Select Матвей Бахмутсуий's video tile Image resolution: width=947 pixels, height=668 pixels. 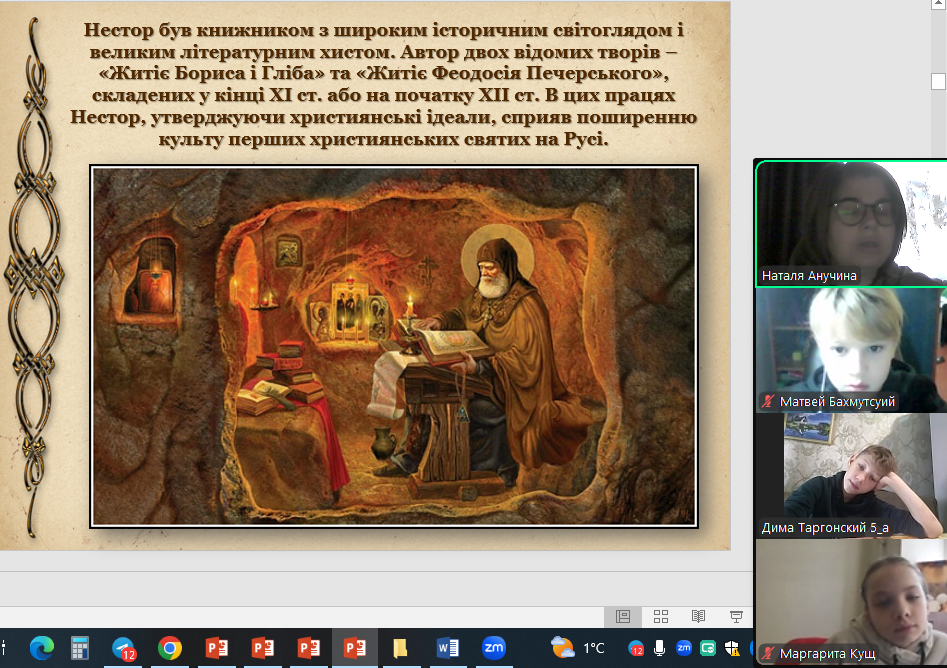(x=851, y=350)
